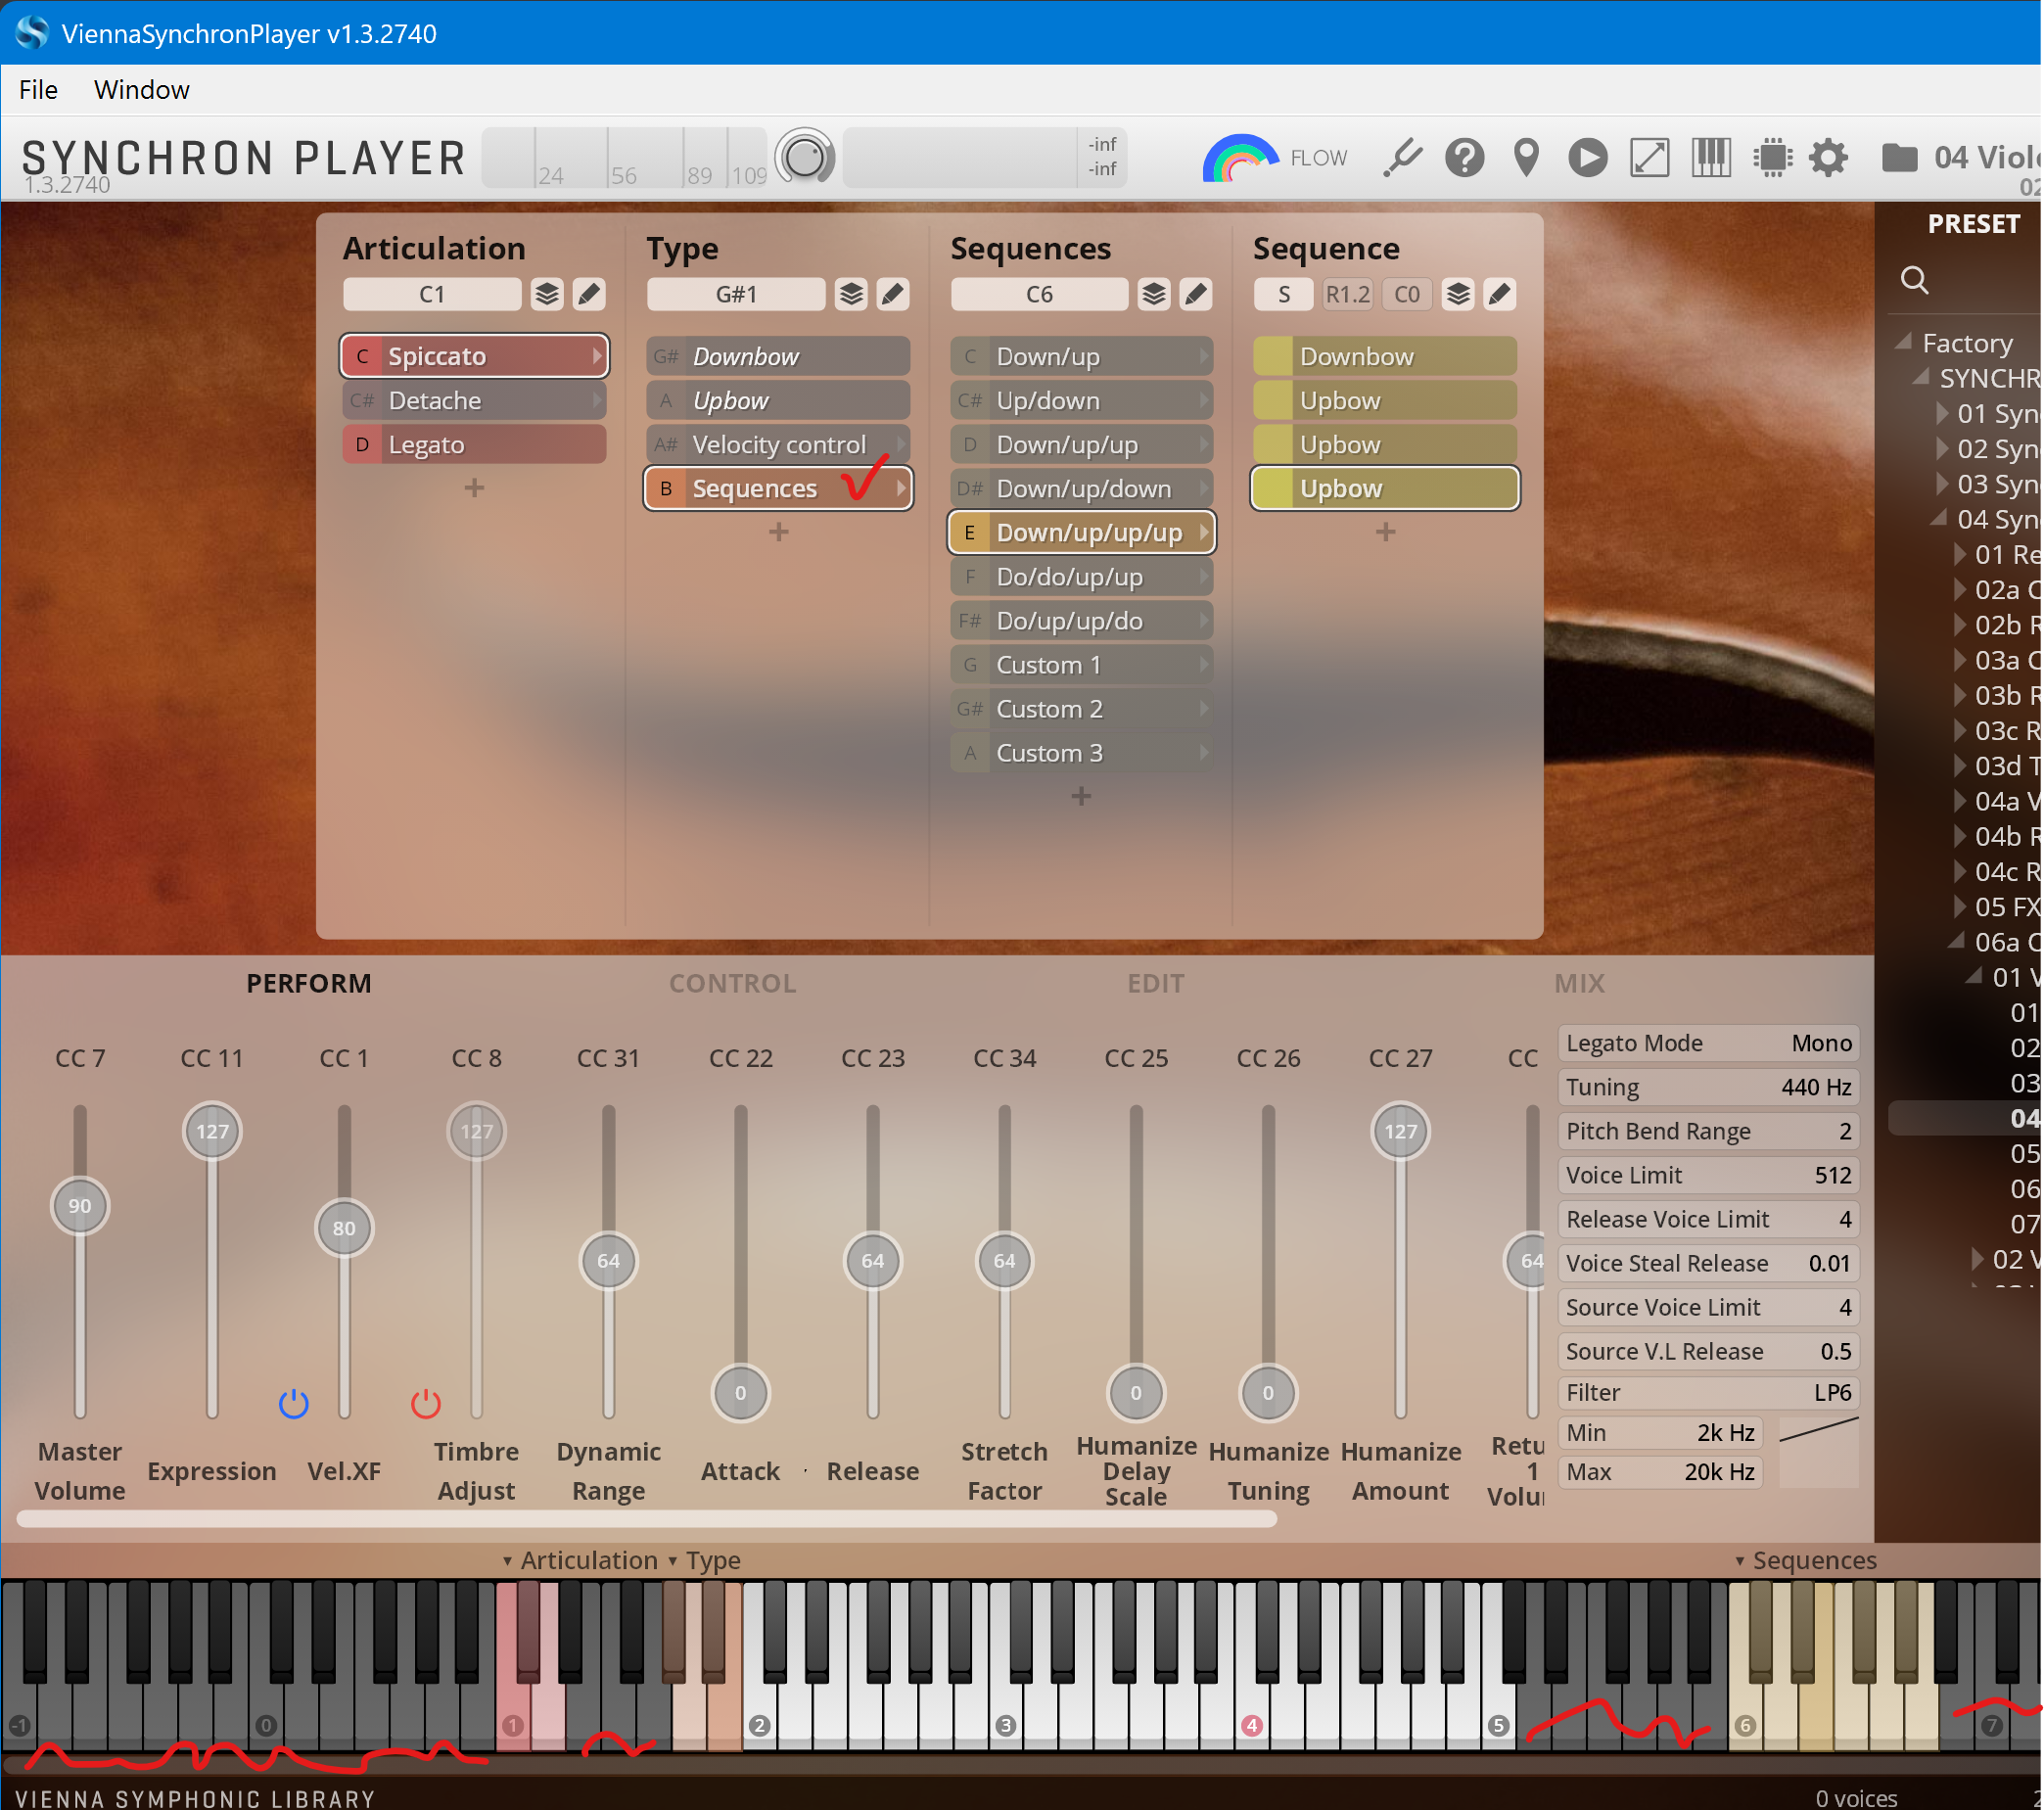Click the location pin icon
The width and height of the screenshot is (2044, 1810).
[x=1526, y=158]
